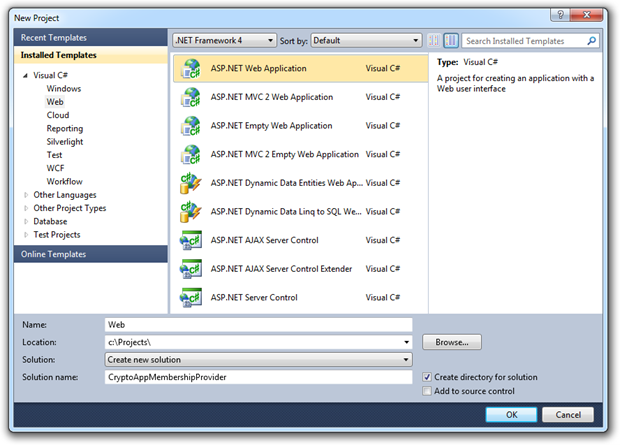Open the Online Templates section
The image size is (620, 445).
91,254
